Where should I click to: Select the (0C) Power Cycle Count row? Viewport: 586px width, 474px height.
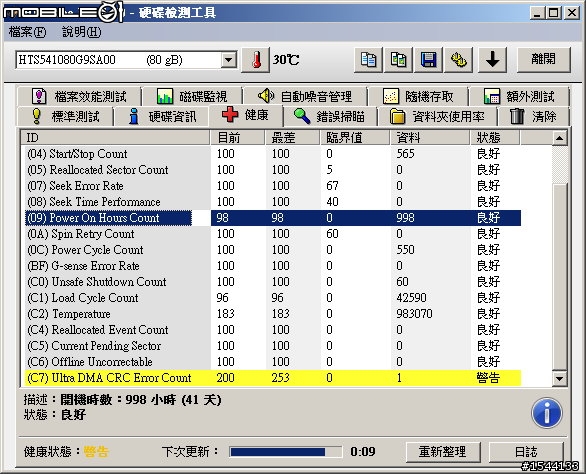[x=273, y=250]
